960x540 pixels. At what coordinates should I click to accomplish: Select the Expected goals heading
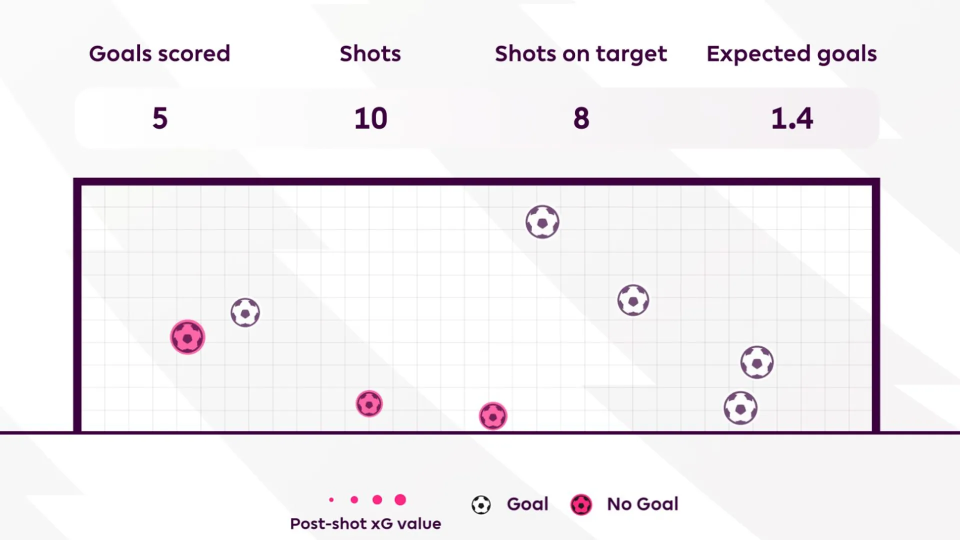click(x=791, y=54)
